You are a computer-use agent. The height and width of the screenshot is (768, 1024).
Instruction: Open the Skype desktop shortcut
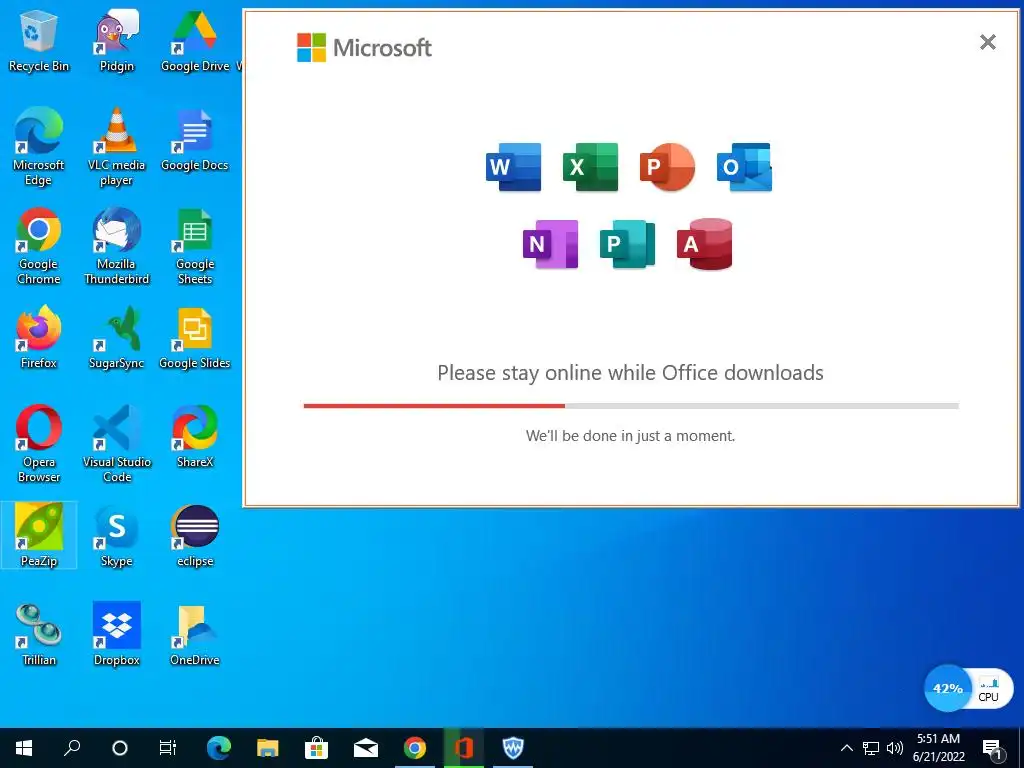(x=116, y=535)
